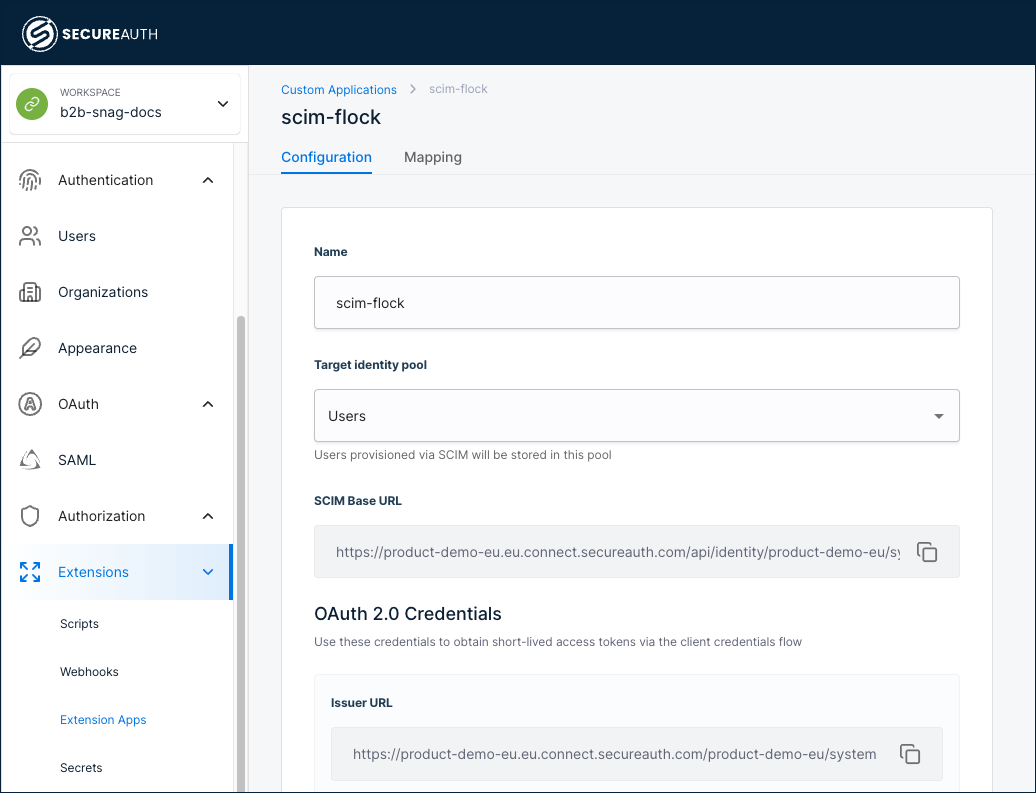1036x793 pixels.
Task: Click the scim-flock breadcrumb text
Action: pos(458,89)
